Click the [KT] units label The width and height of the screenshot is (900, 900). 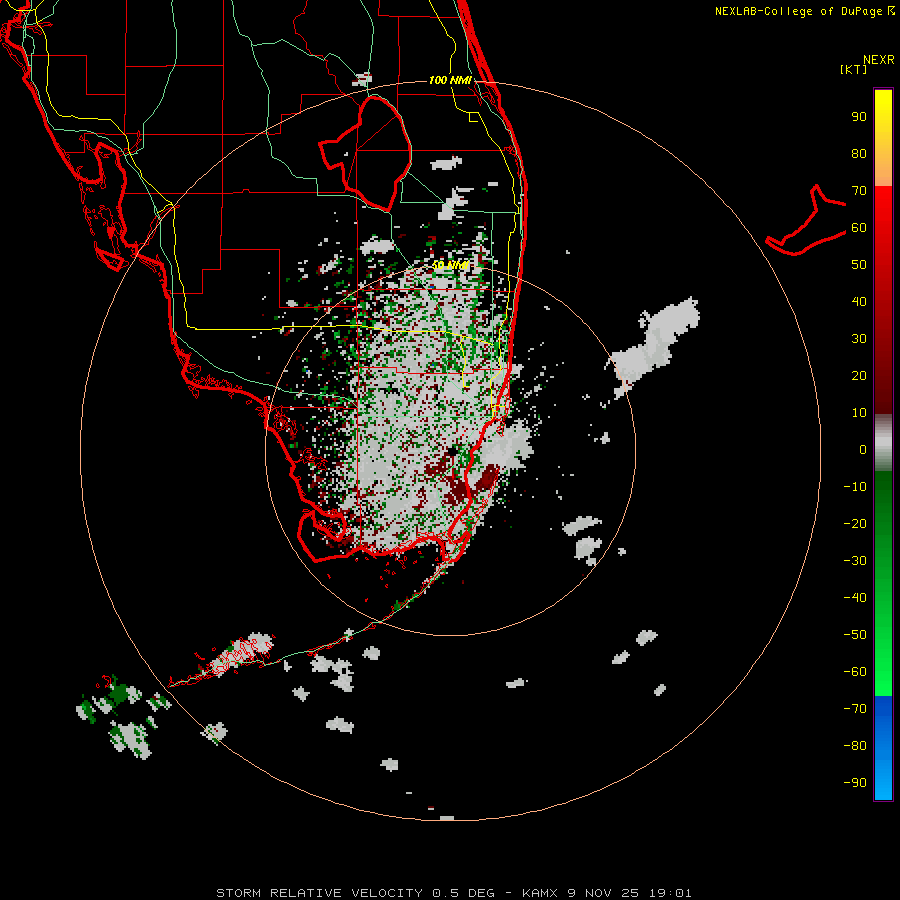pos(854,69)
